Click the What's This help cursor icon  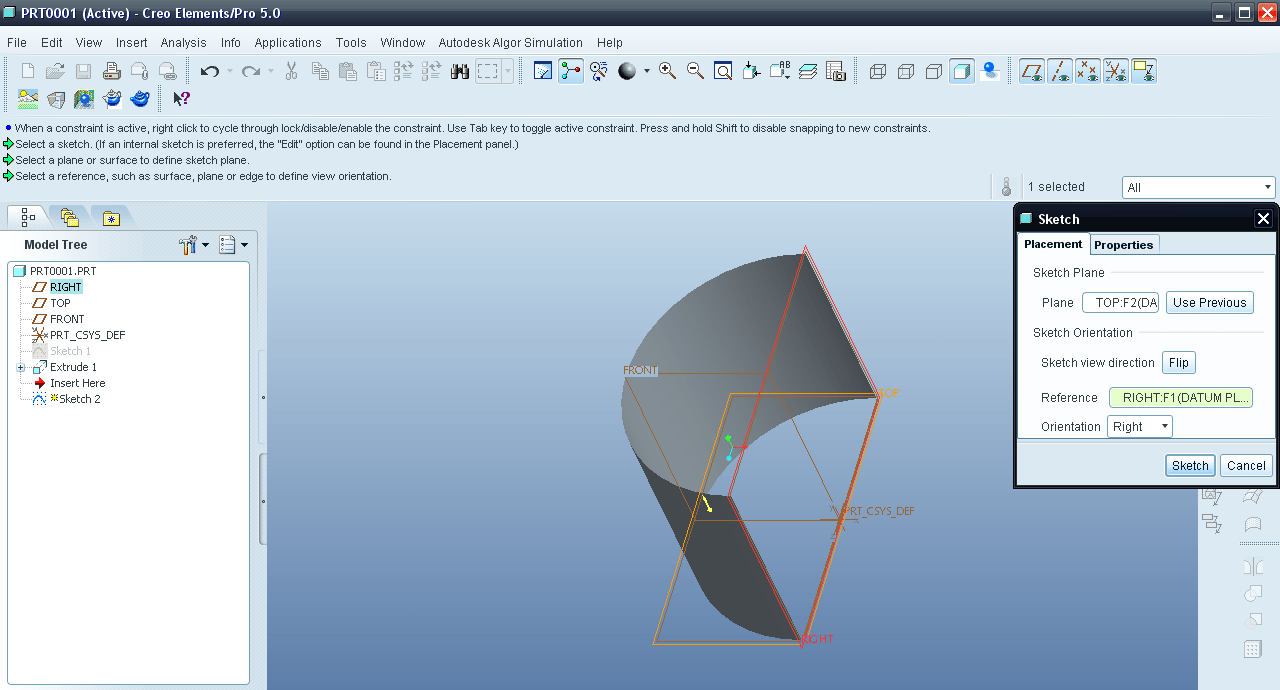(x=181, y=99)
